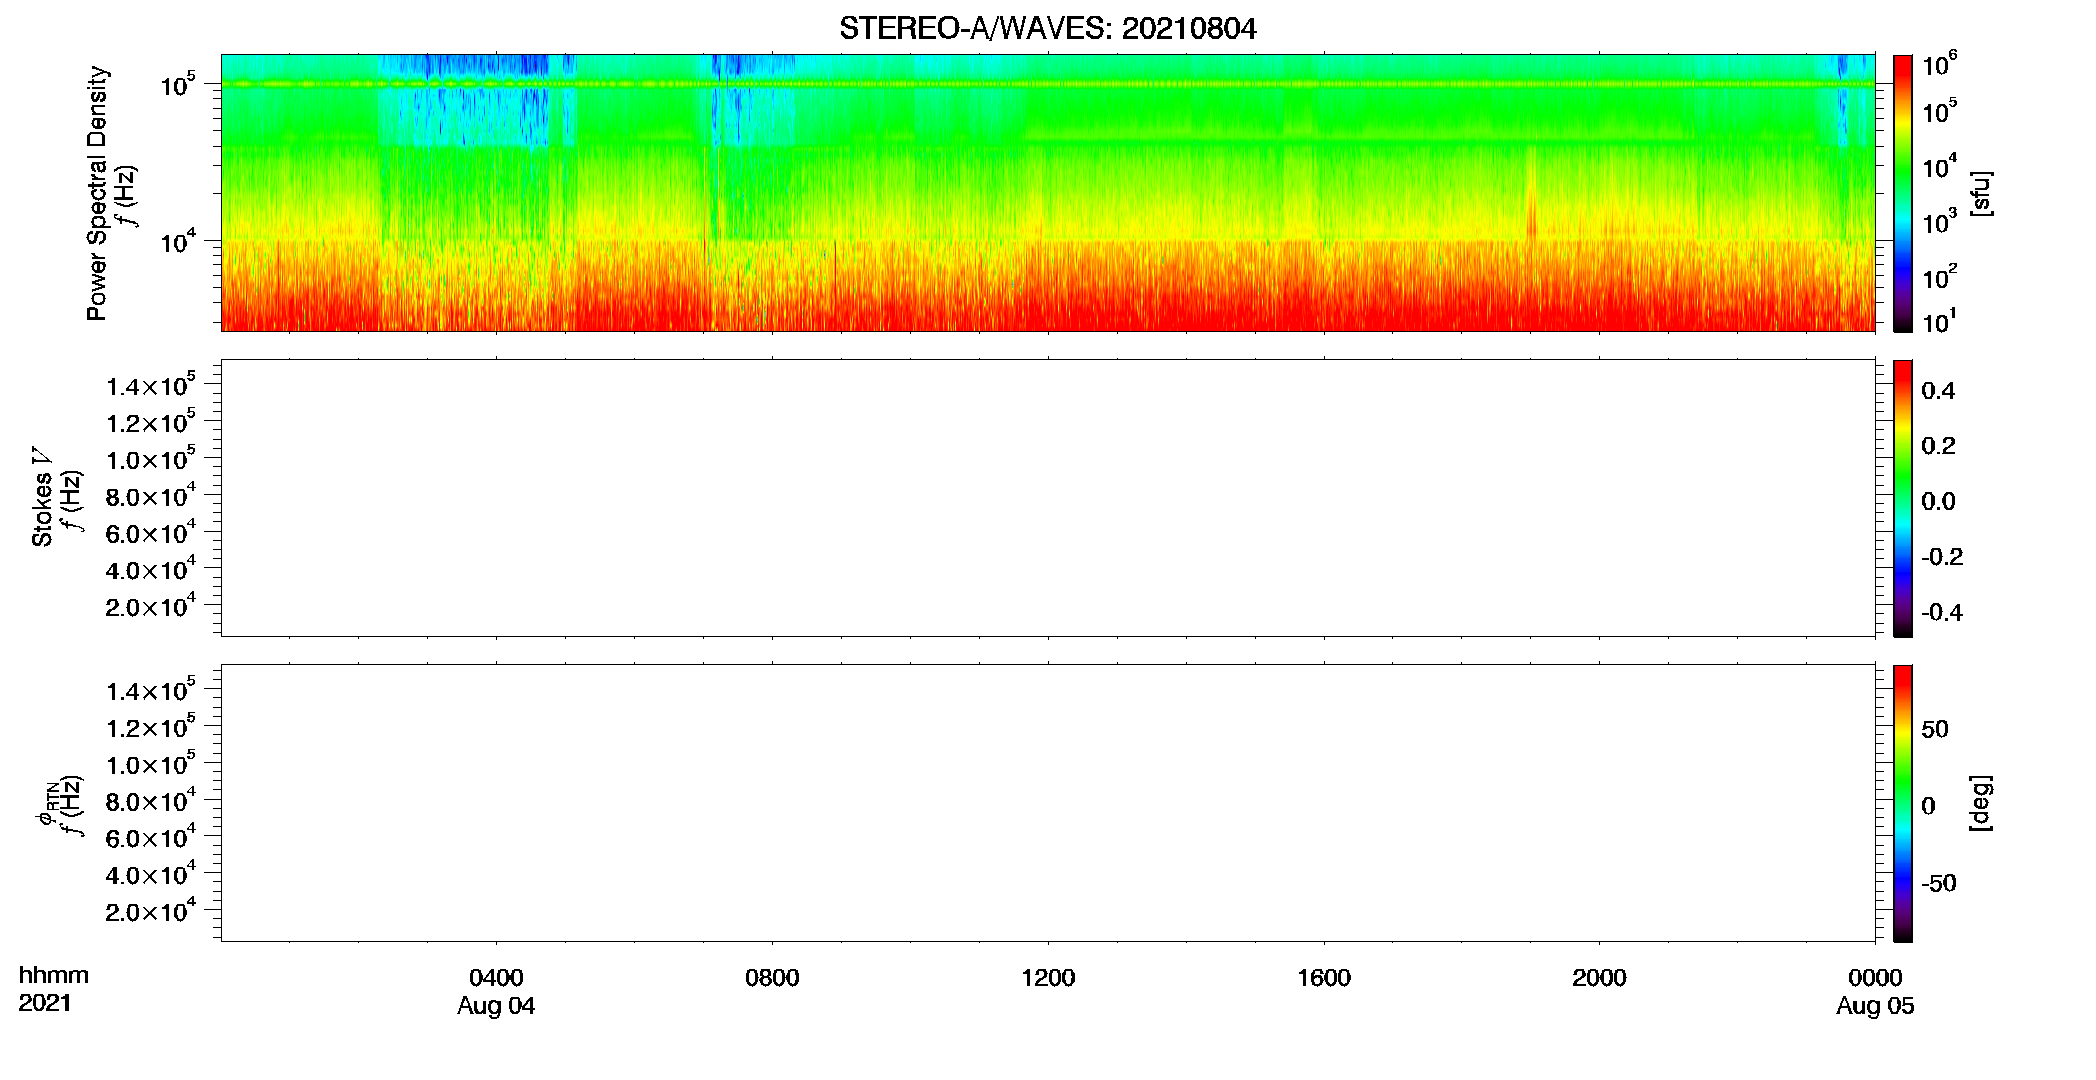The image size is (2096, 1080).
Task: Click the Power Spectral Density axis title
Action: [x=97, y=193]
